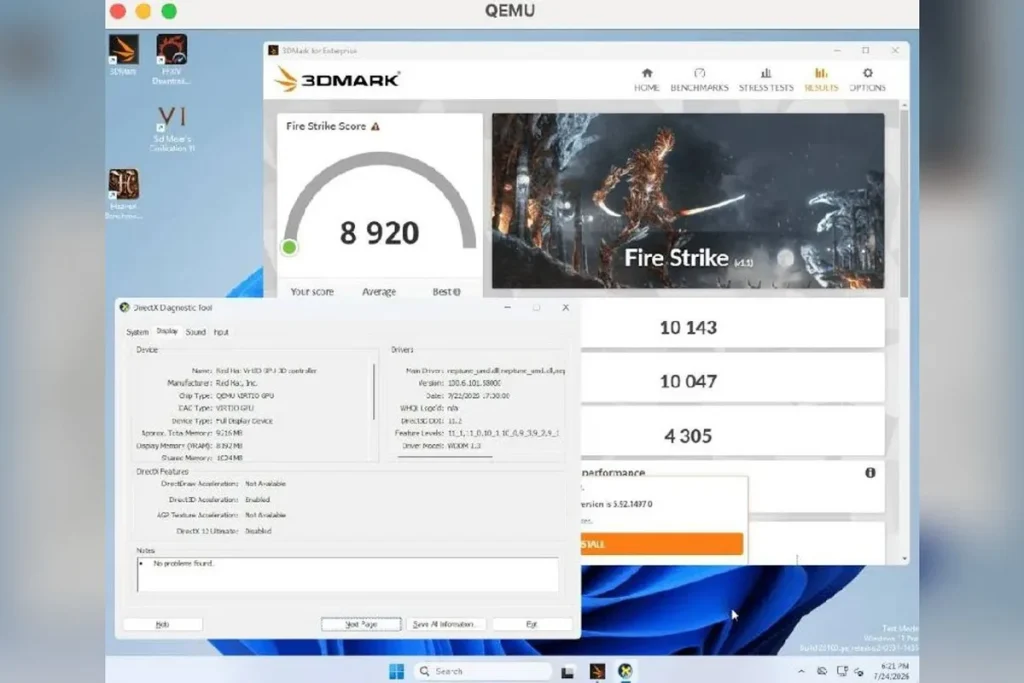1024x683 pixels.
Task: Click the Notes box 'No problems found'
Action: click(x=347, y=574)
